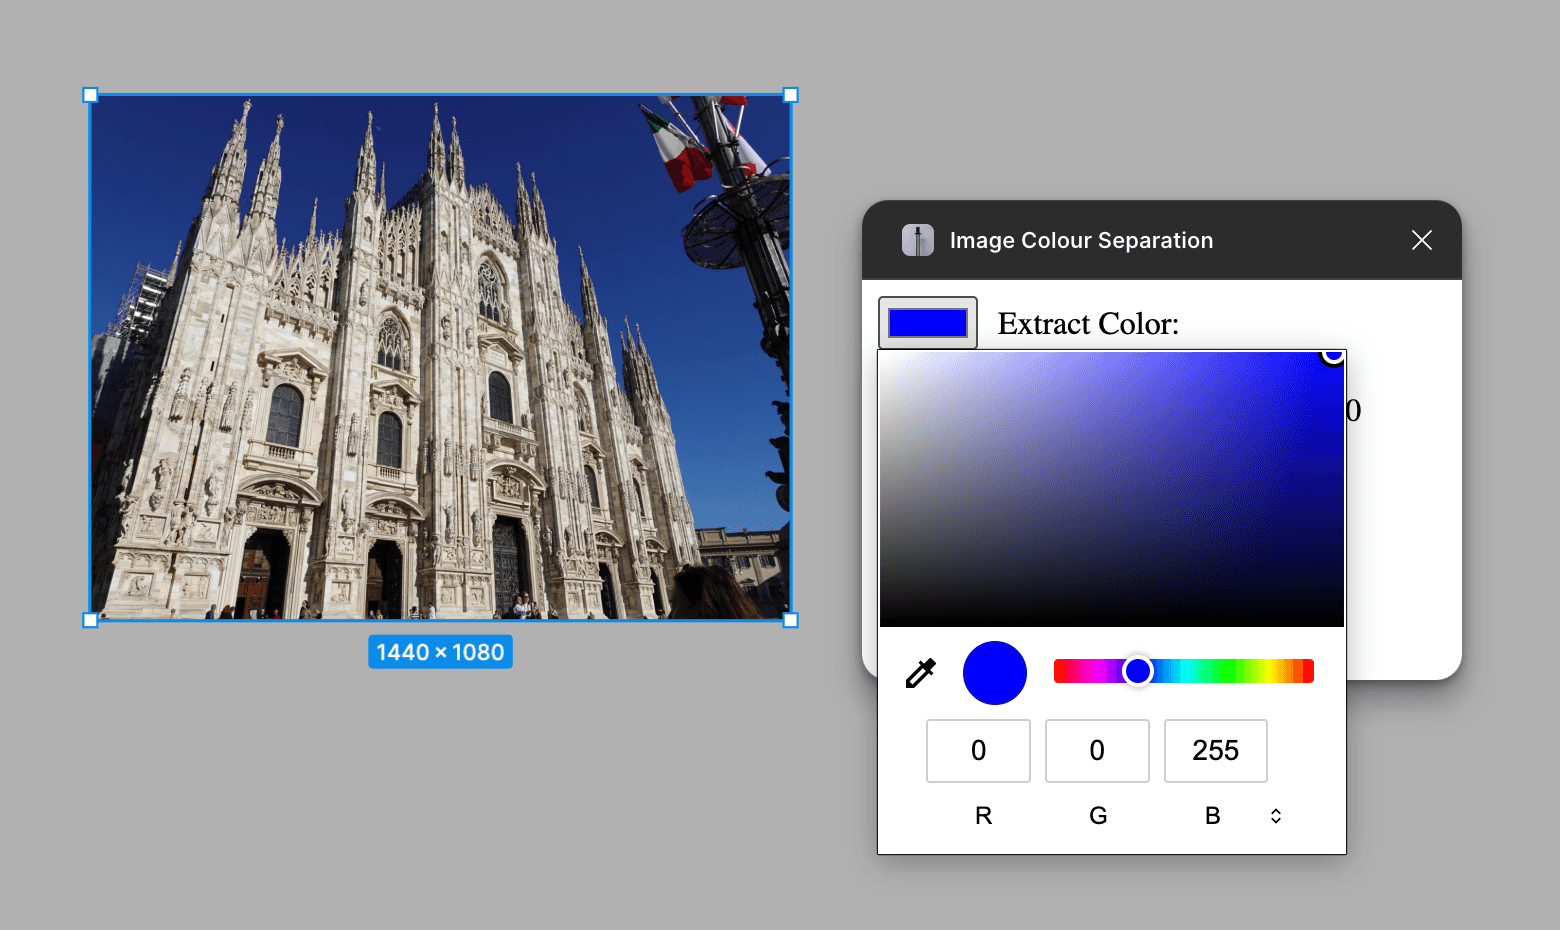Click the top-right selection handle of image
The height and width of the screenshot is (930, 1560).
[x=791, y=95]
